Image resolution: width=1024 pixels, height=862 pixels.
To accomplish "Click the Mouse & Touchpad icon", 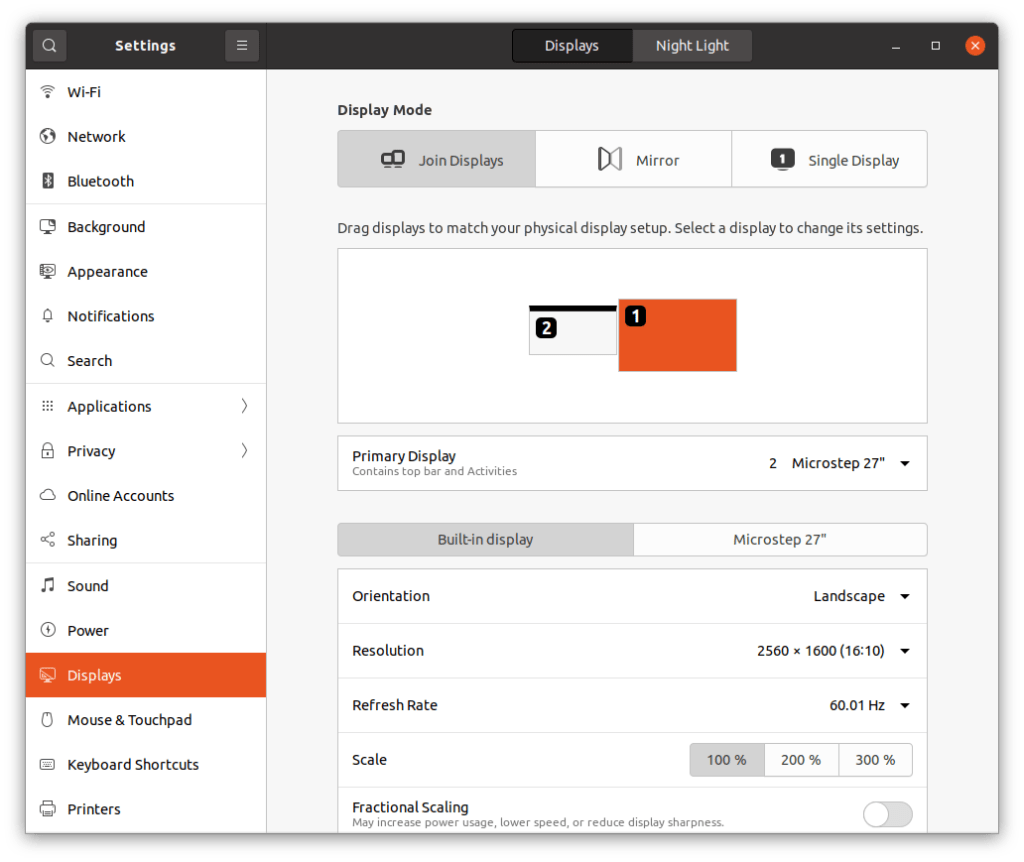I will (47, 720).
